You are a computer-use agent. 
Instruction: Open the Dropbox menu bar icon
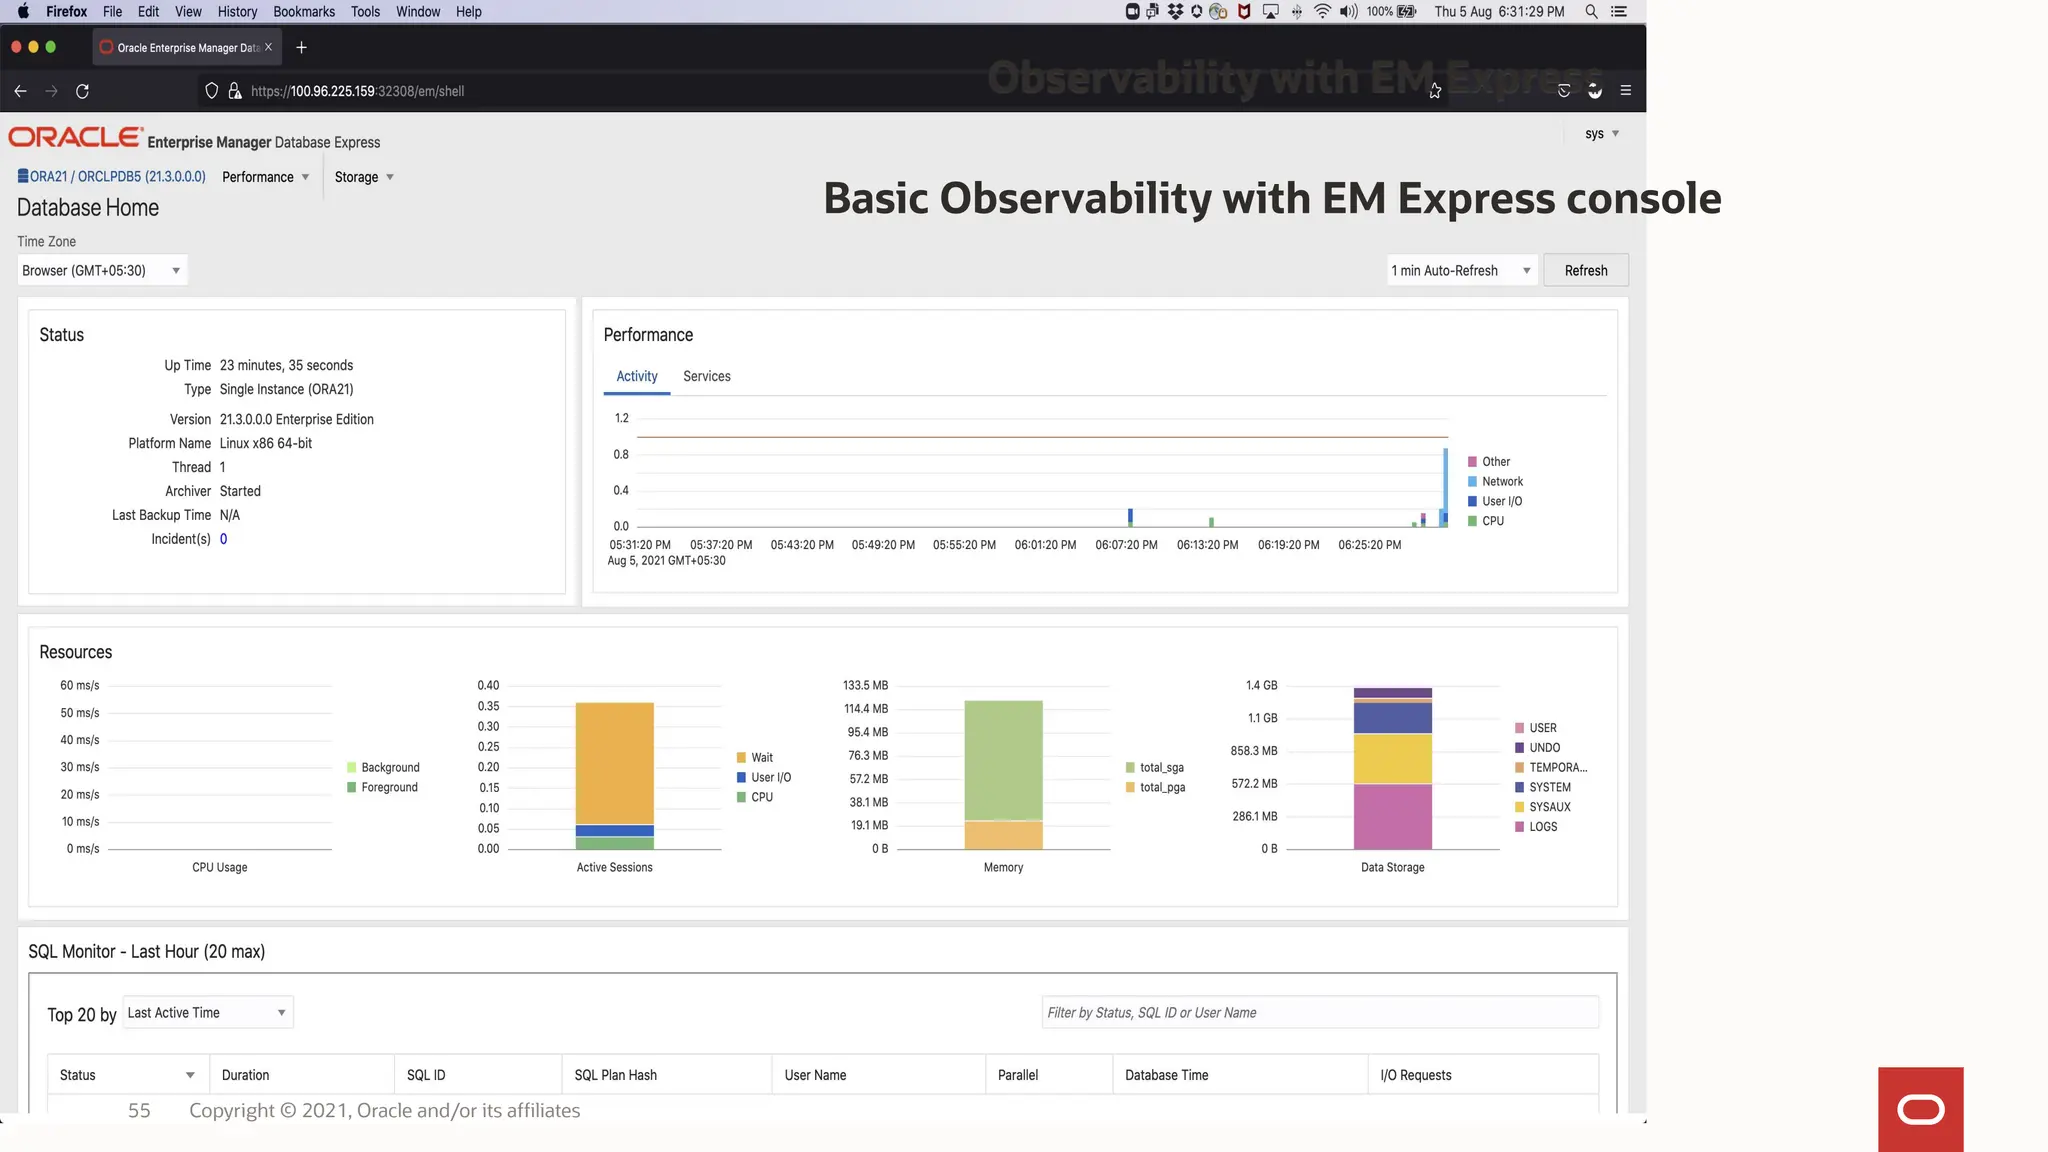coord(1175,12)
